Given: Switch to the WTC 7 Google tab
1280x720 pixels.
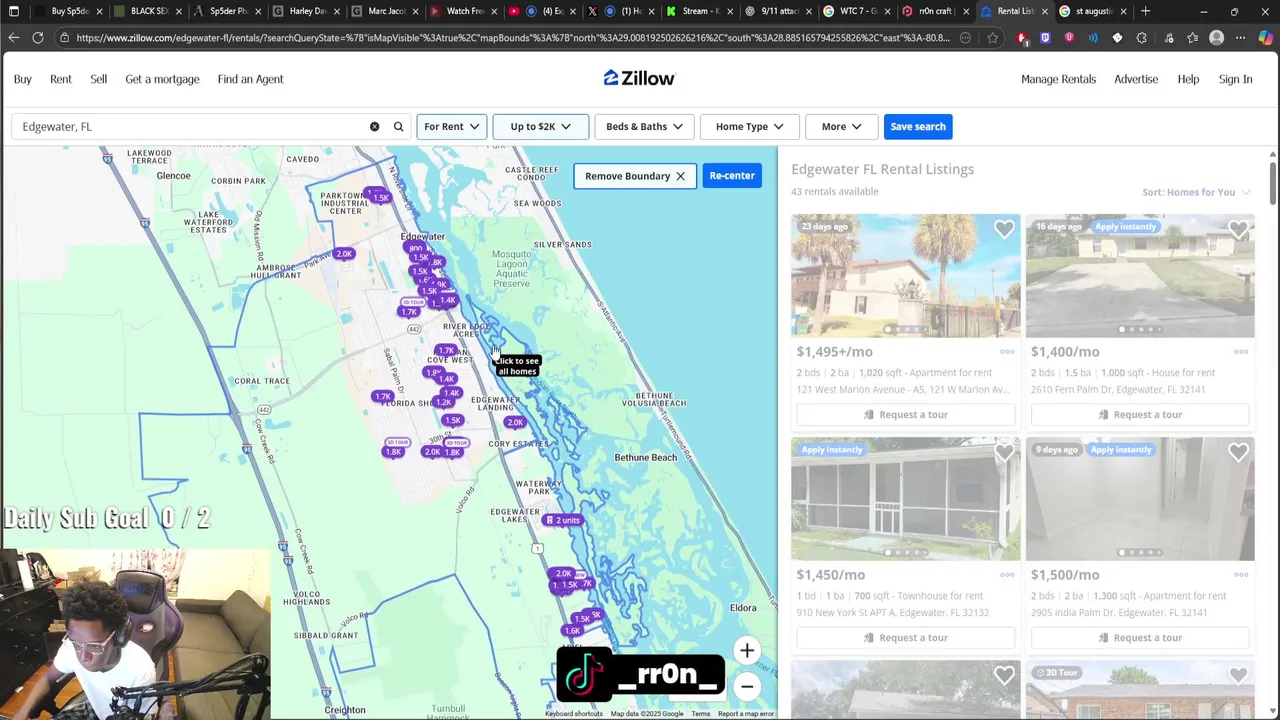Looking at the screenshot, I should coord(856,11).
